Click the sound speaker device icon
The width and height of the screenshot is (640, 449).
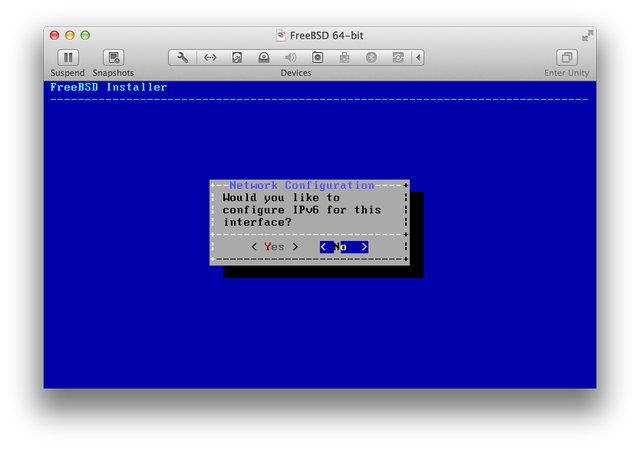pos(290,58)
